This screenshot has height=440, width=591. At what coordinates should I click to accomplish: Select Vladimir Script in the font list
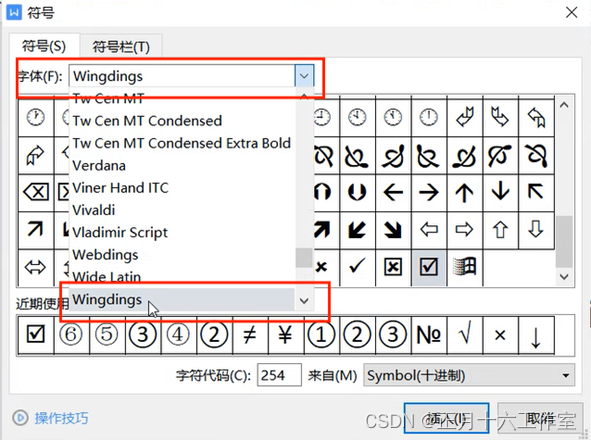pyautogui.click(x=183, y=232)
